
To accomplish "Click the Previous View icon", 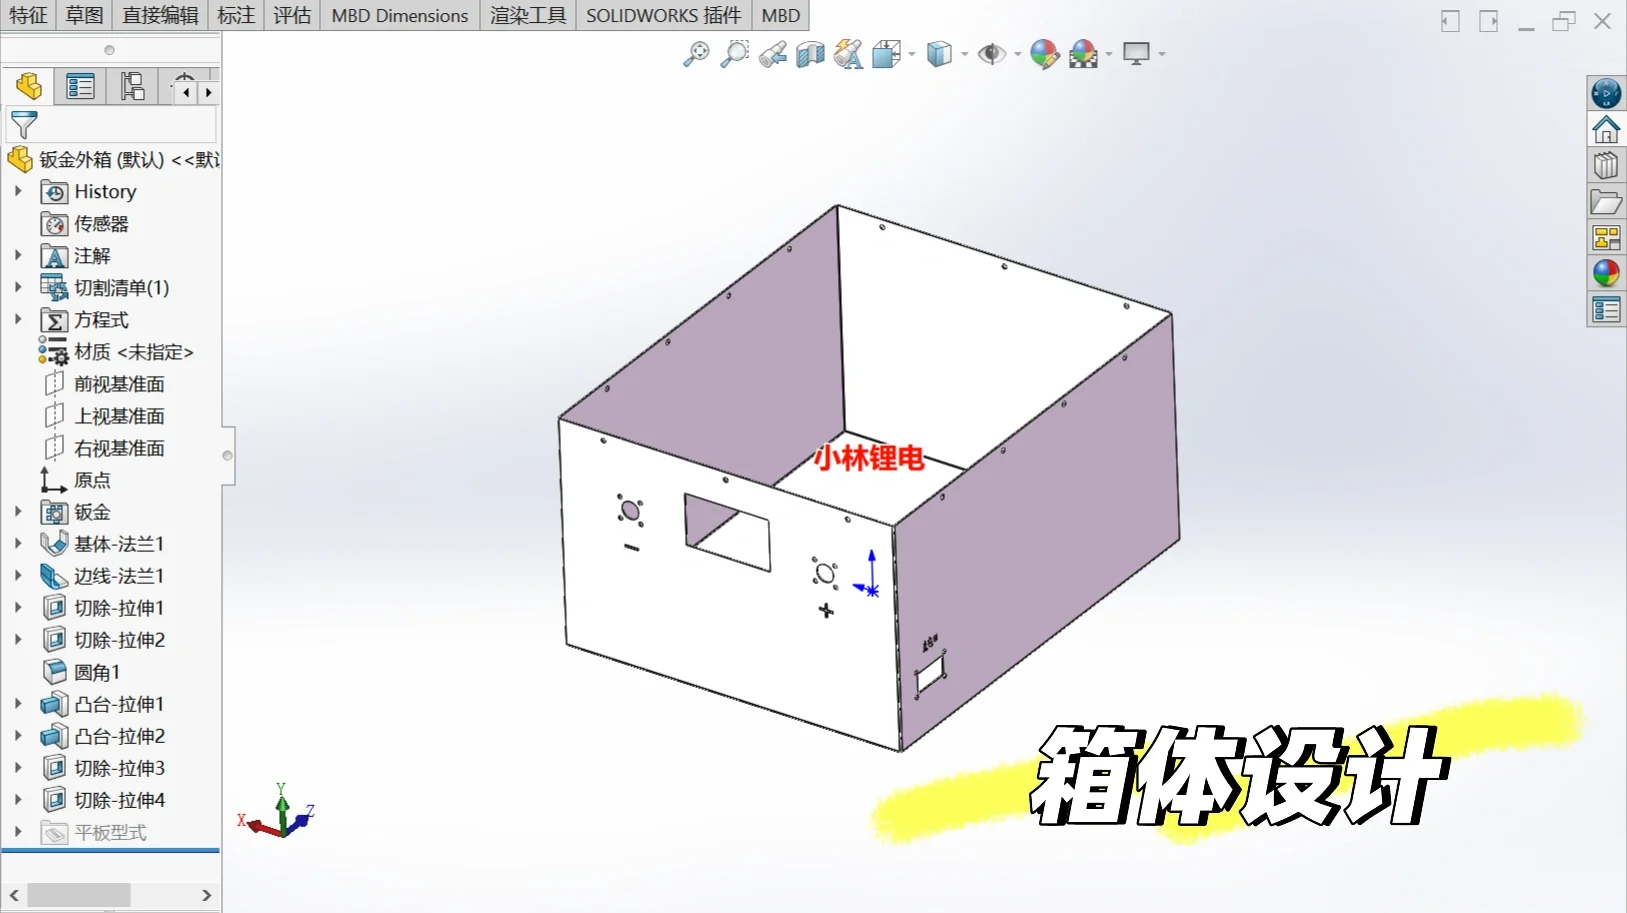I will (x=772, y=54).
